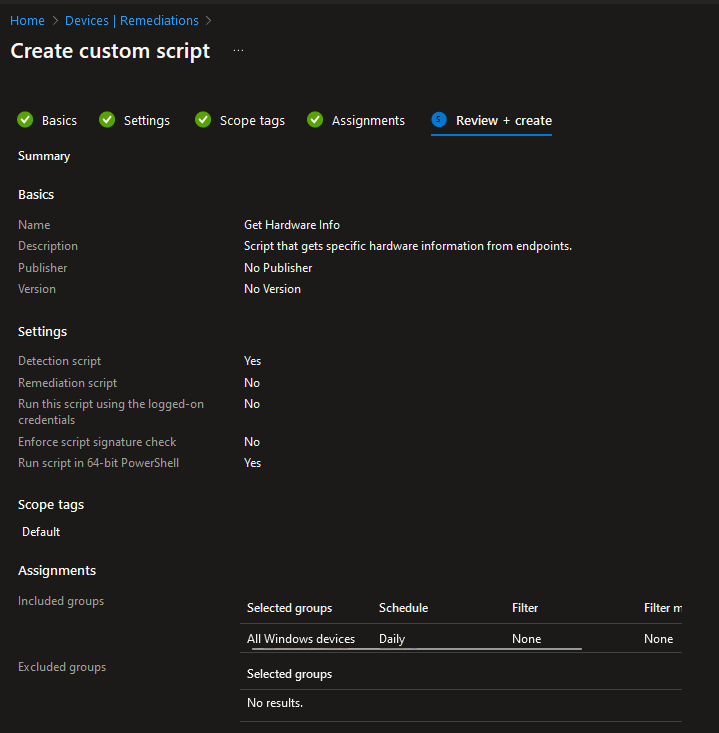Click Selected groups header under Excluded groups

click(x=289, y=674)
